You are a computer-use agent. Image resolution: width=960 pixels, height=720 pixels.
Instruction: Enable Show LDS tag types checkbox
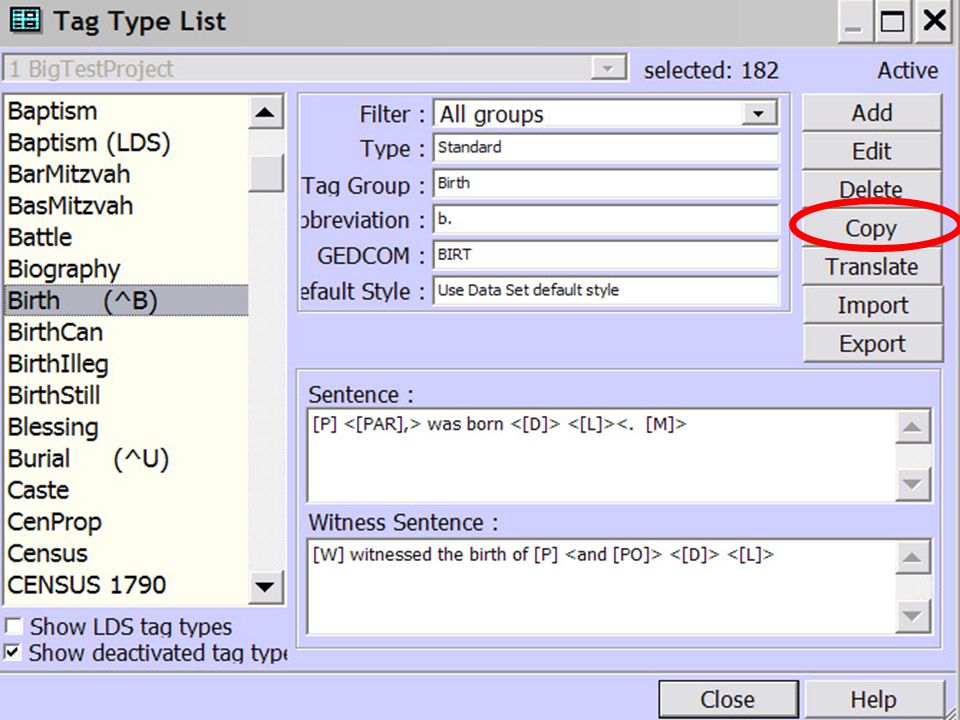[x=13, y=626]
